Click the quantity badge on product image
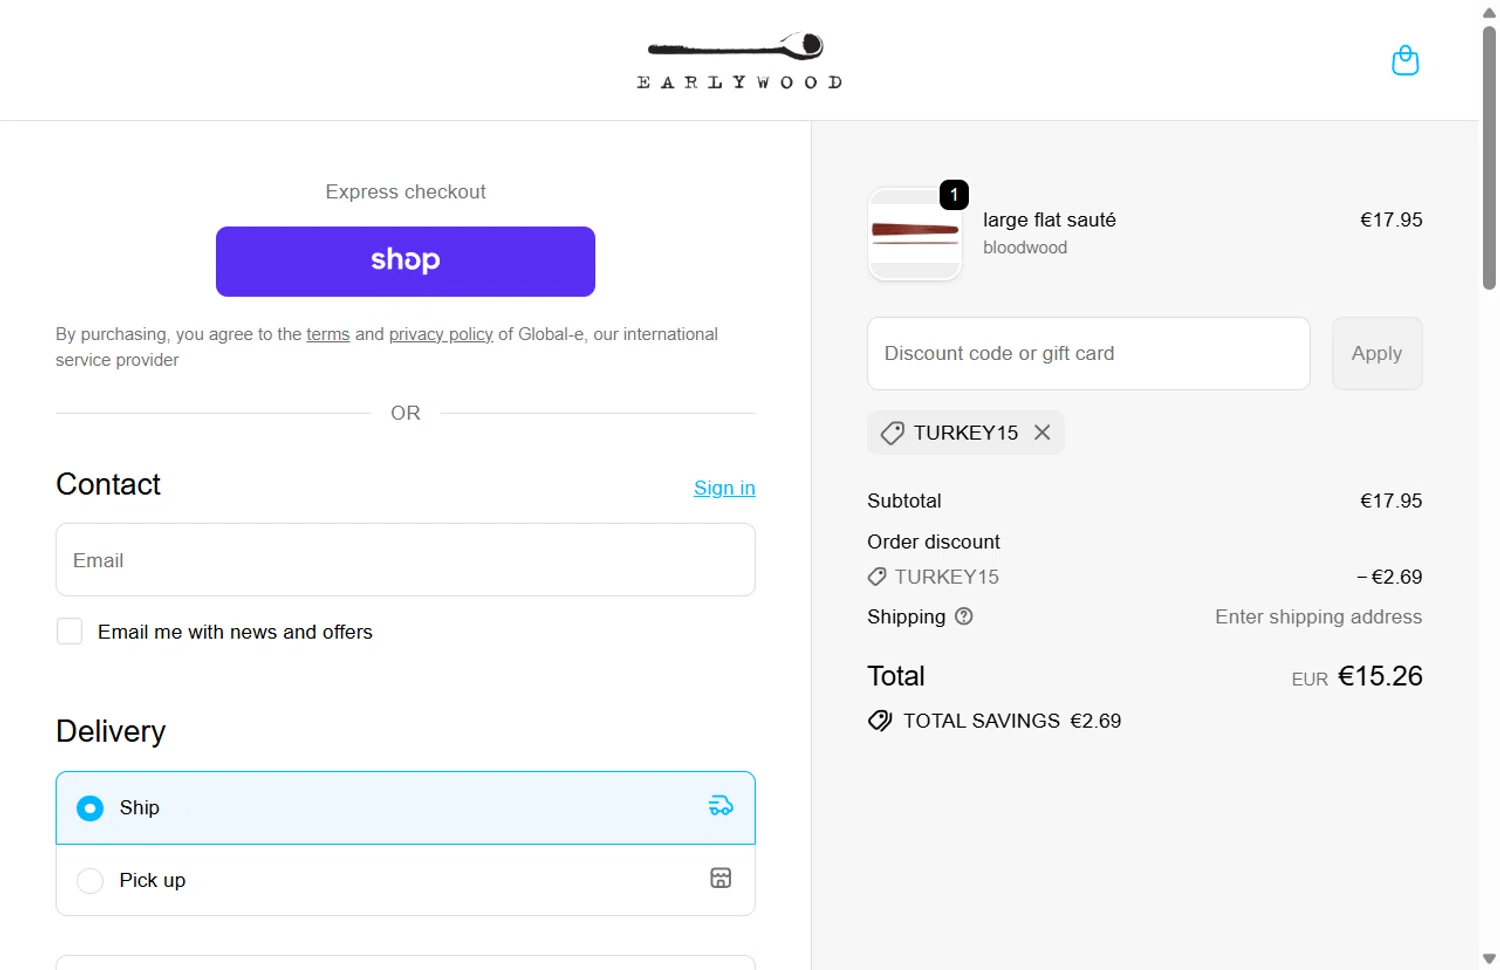 pyautogui.click(x=954, y=194)
